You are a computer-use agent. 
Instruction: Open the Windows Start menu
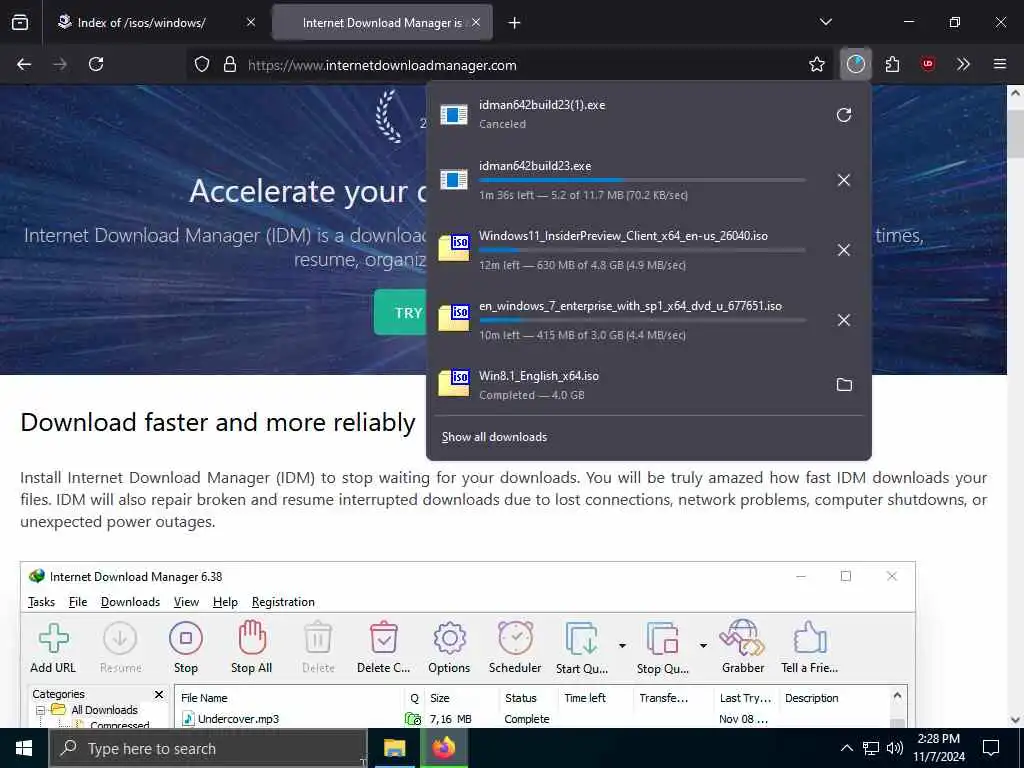tap(24, 748)
